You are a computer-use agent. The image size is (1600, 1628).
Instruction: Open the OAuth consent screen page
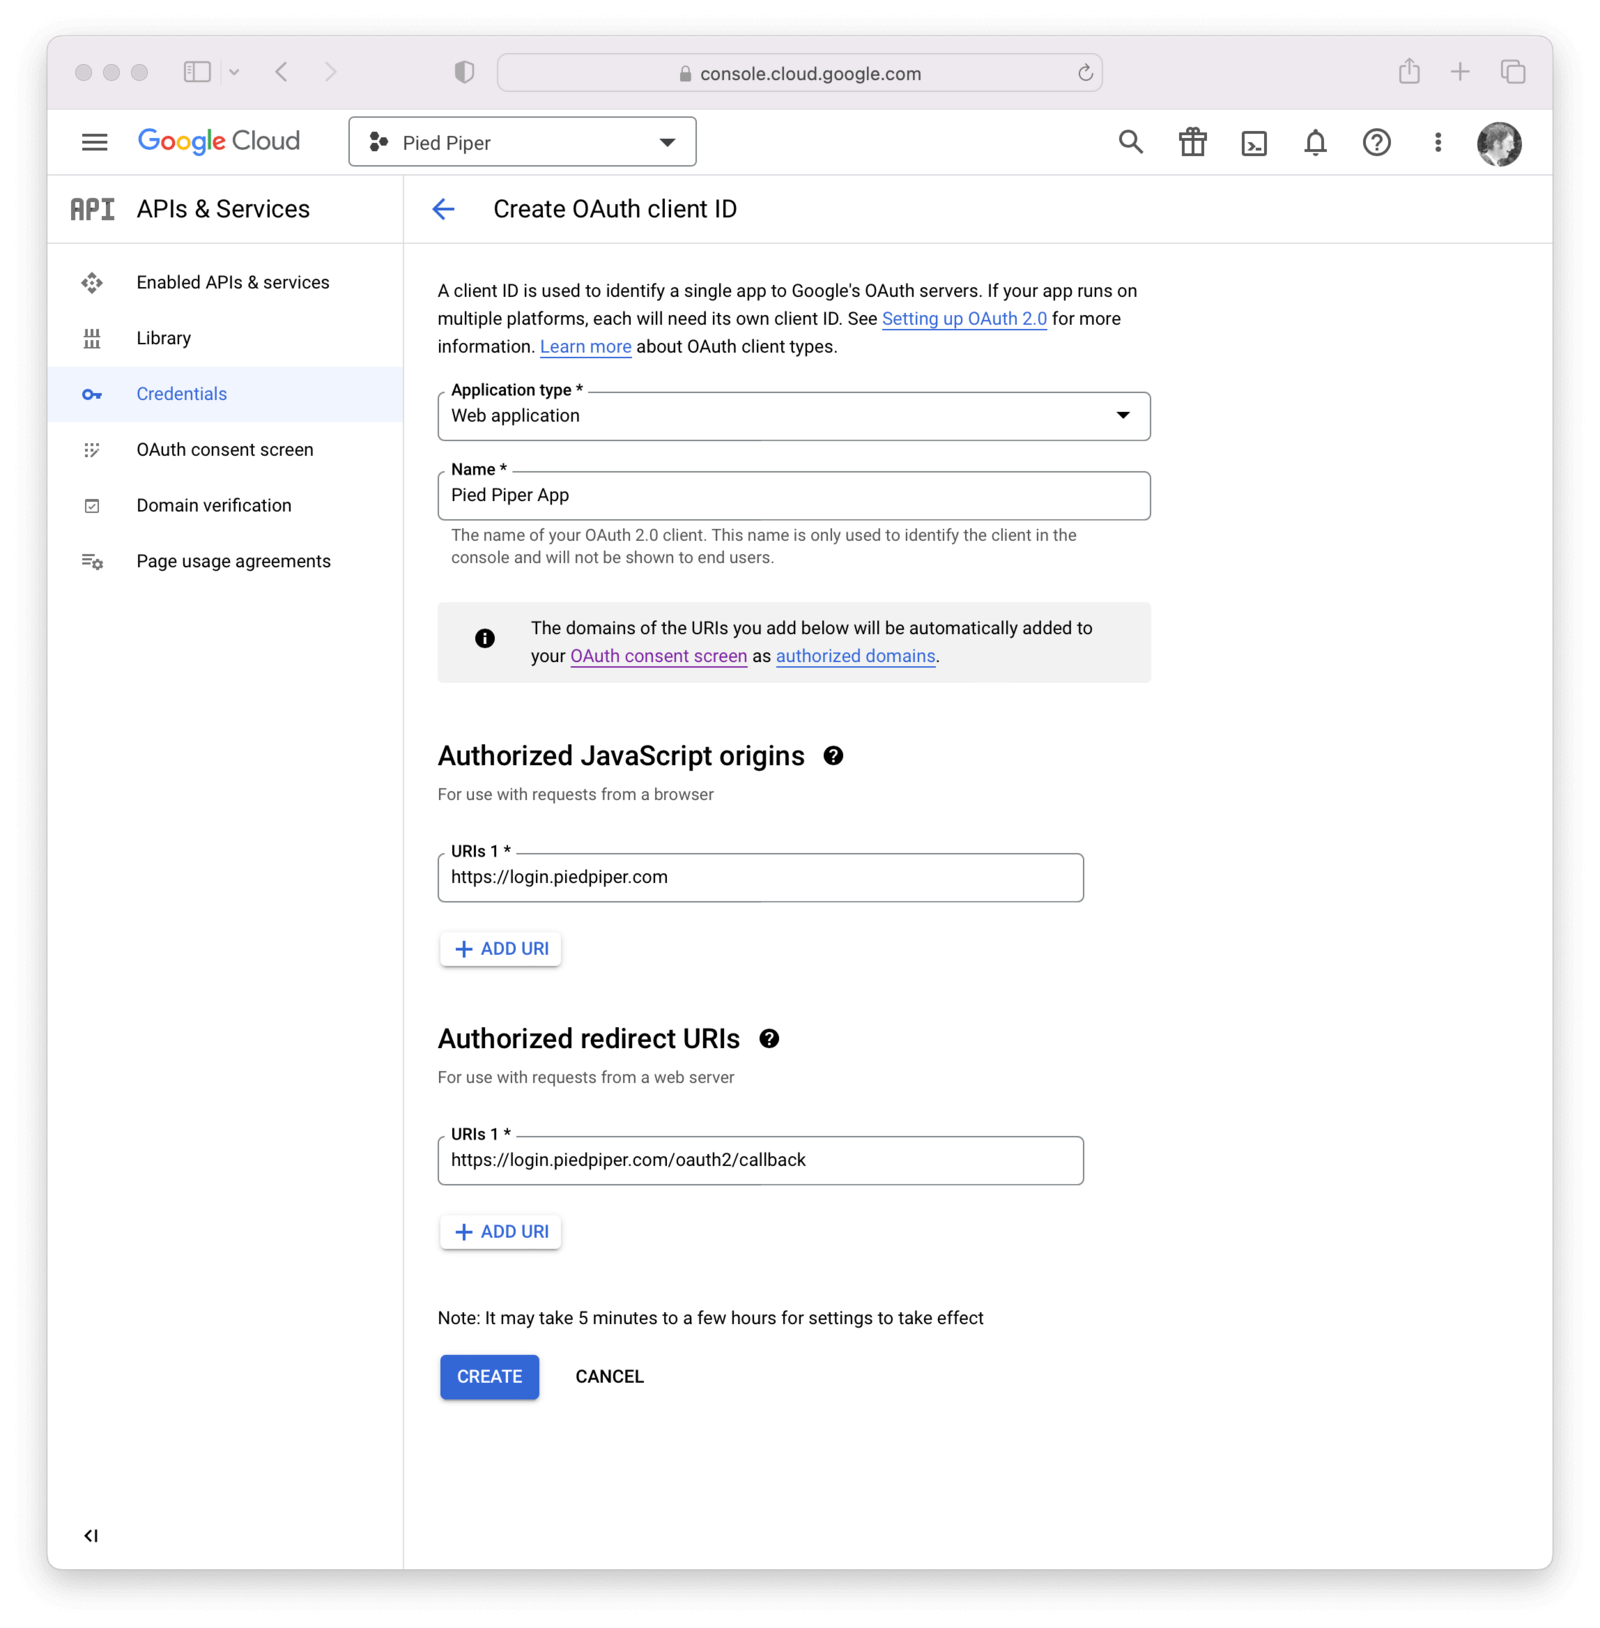(224, 449)
